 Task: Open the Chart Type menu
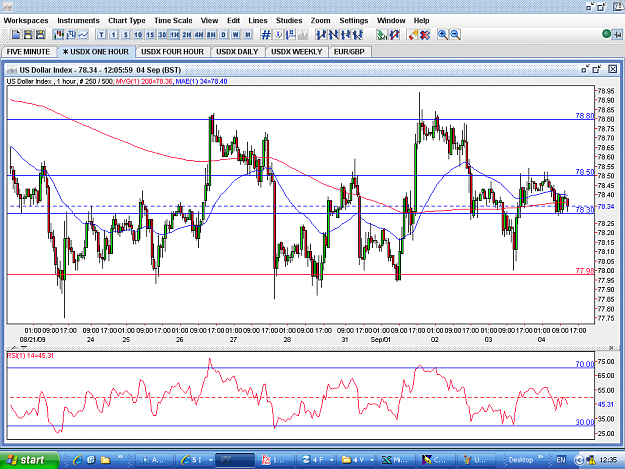(x=127, y=20)
